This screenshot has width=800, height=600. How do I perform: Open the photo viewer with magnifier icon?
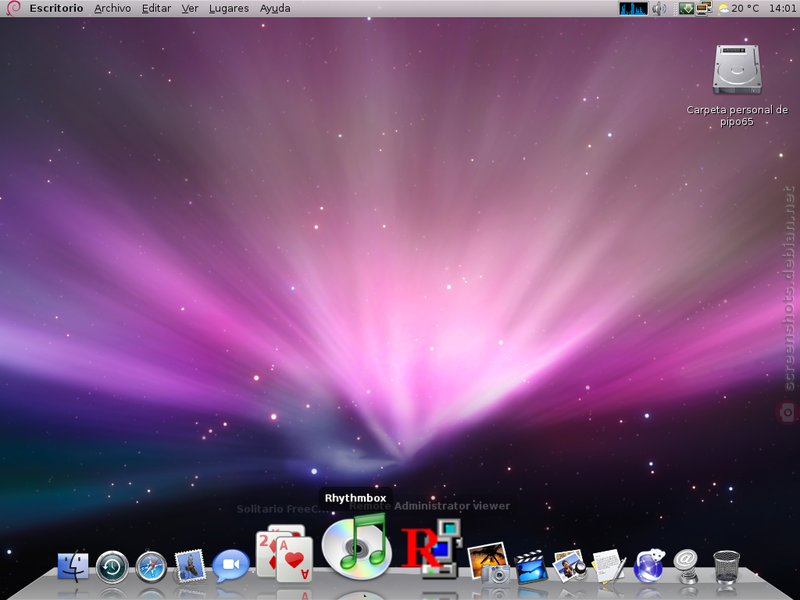[x=570, y=566]
